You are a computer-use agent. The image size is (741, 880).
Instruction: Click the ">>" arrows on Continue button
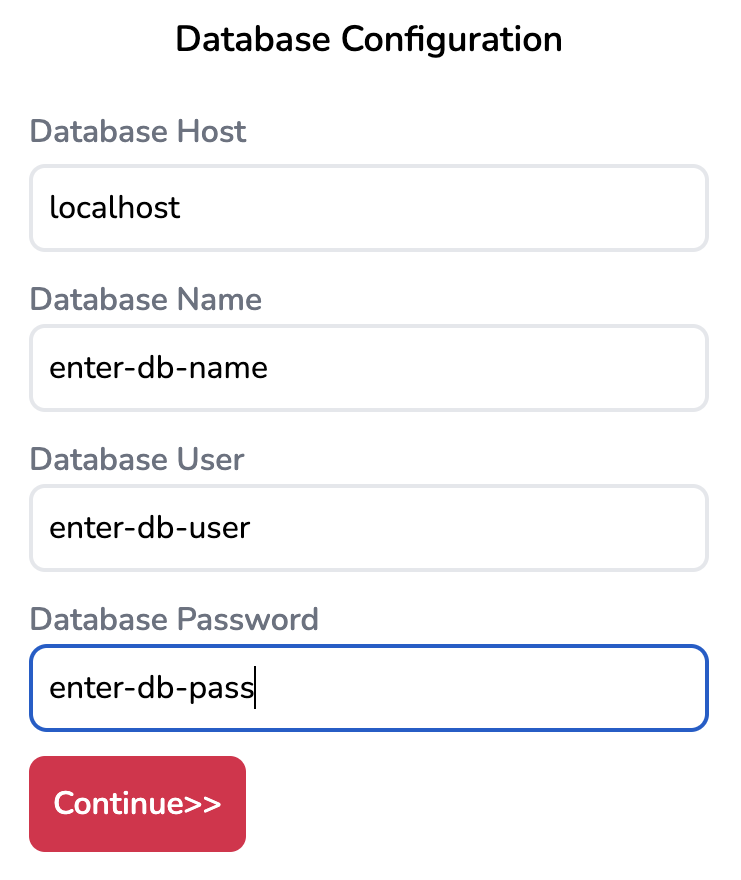203,804
